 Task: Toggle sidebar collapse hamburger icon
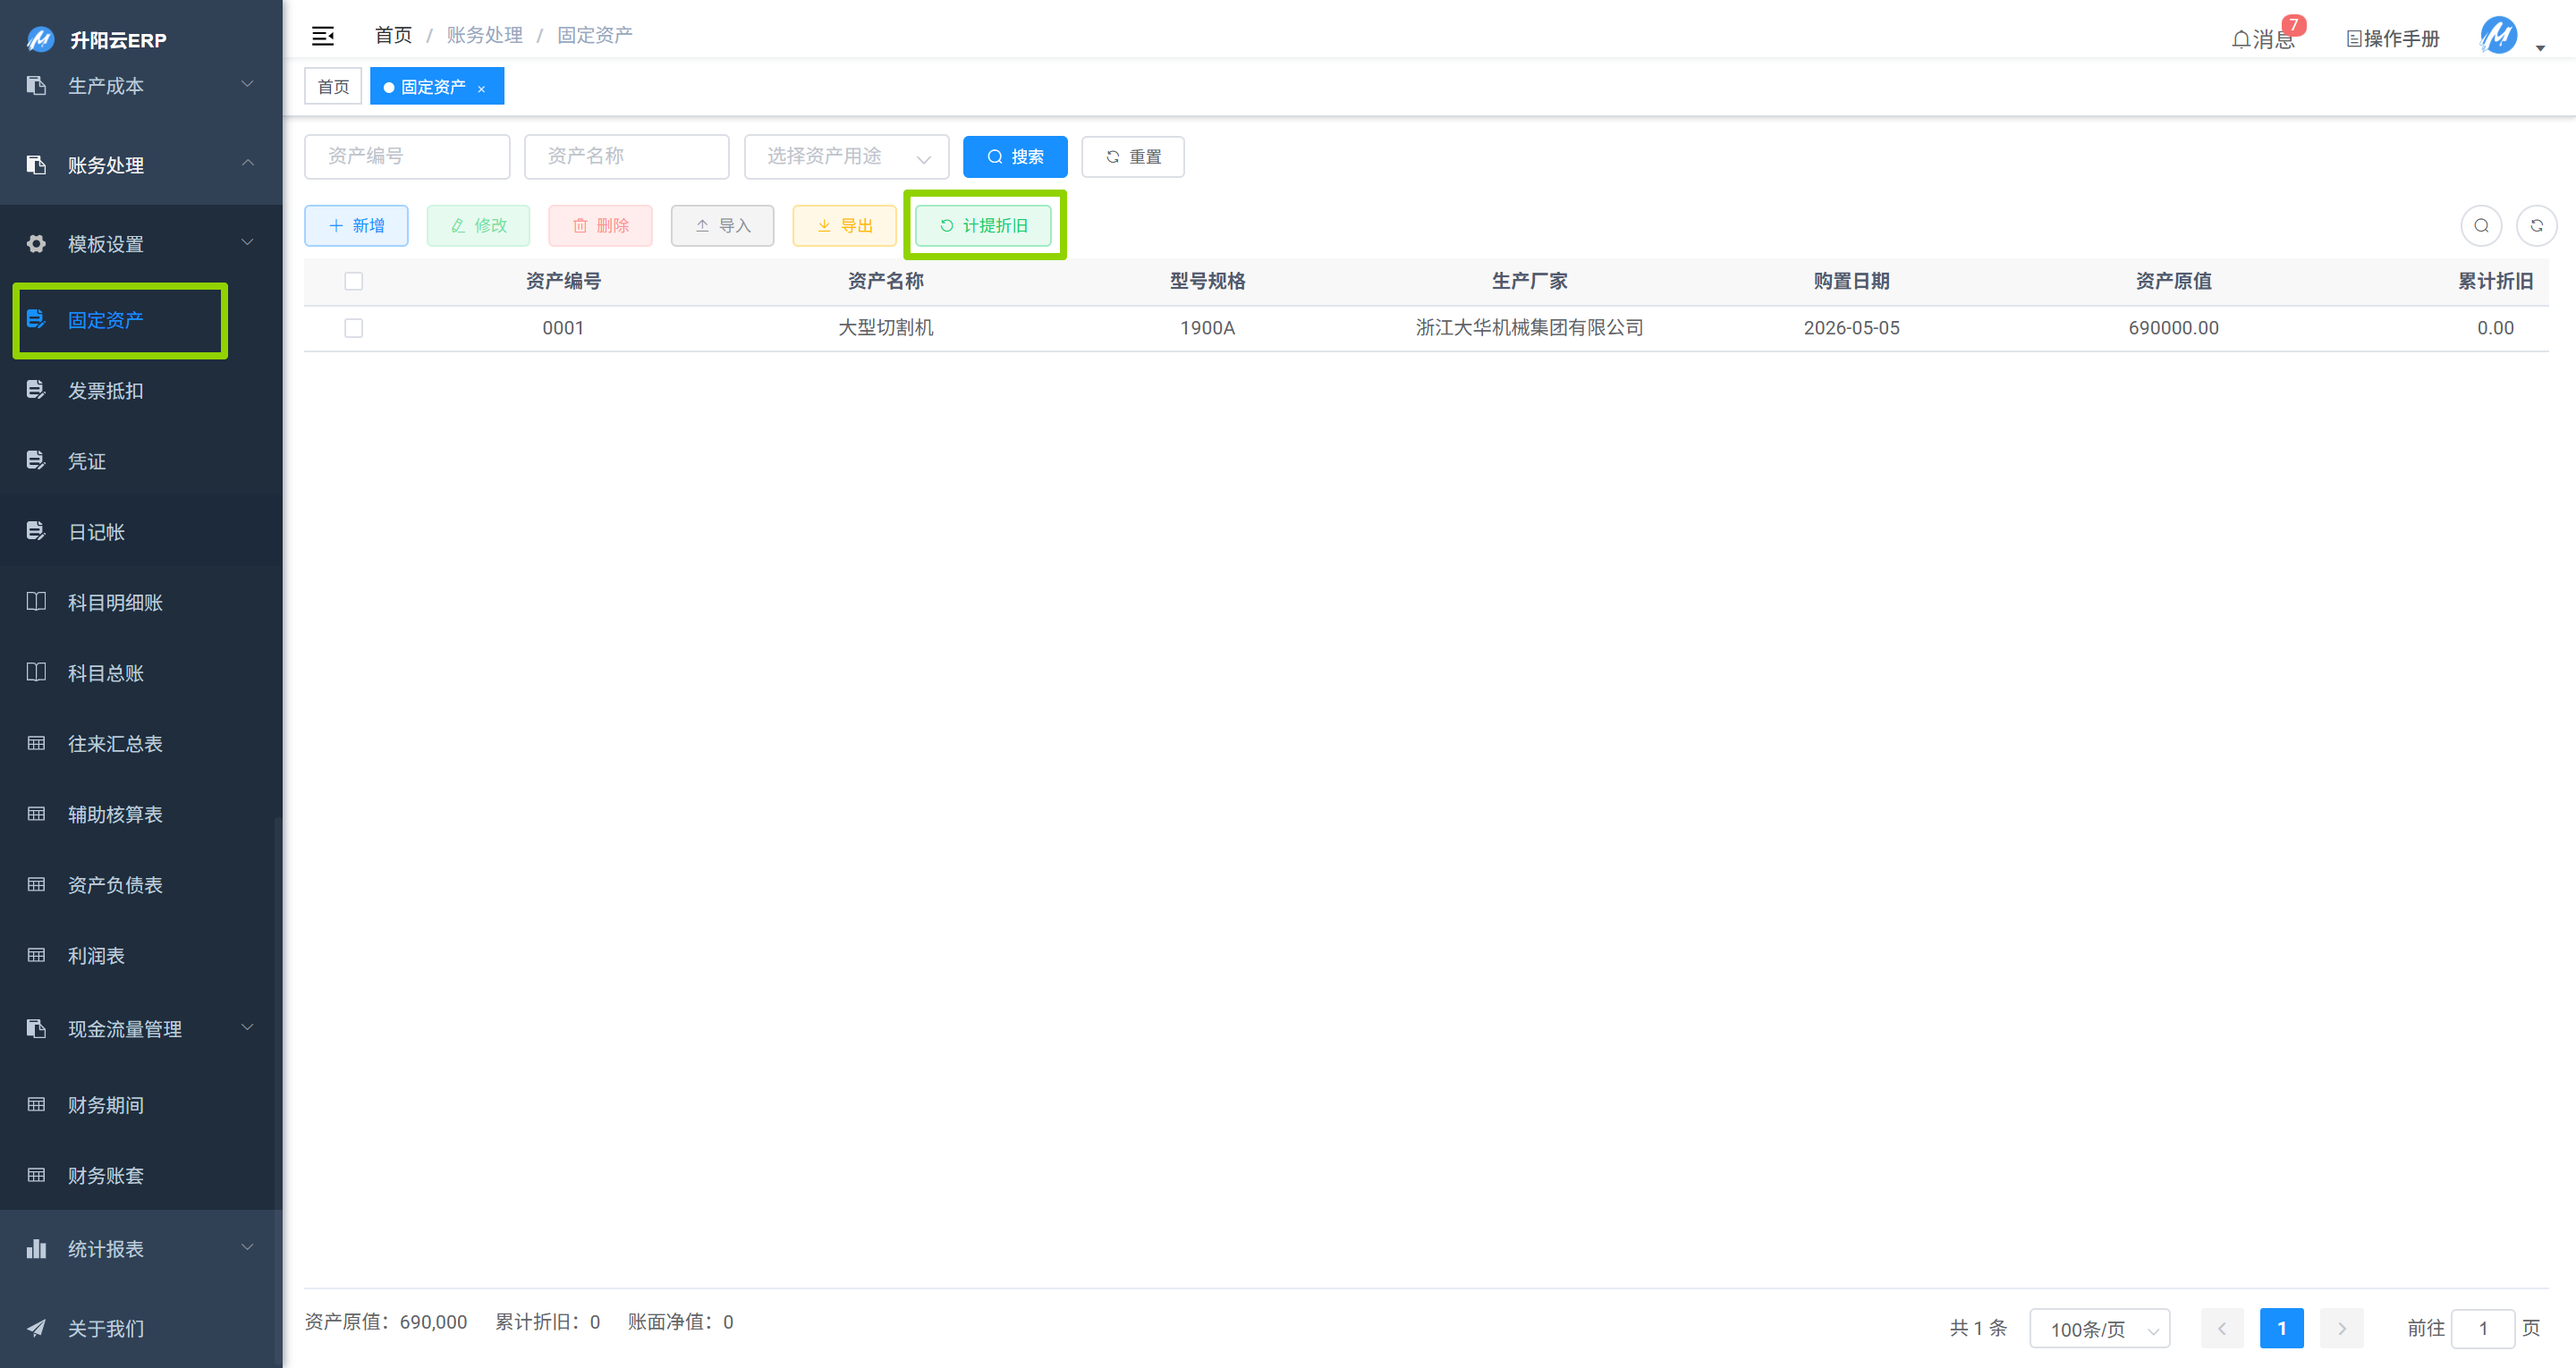[x=322, y=36]
